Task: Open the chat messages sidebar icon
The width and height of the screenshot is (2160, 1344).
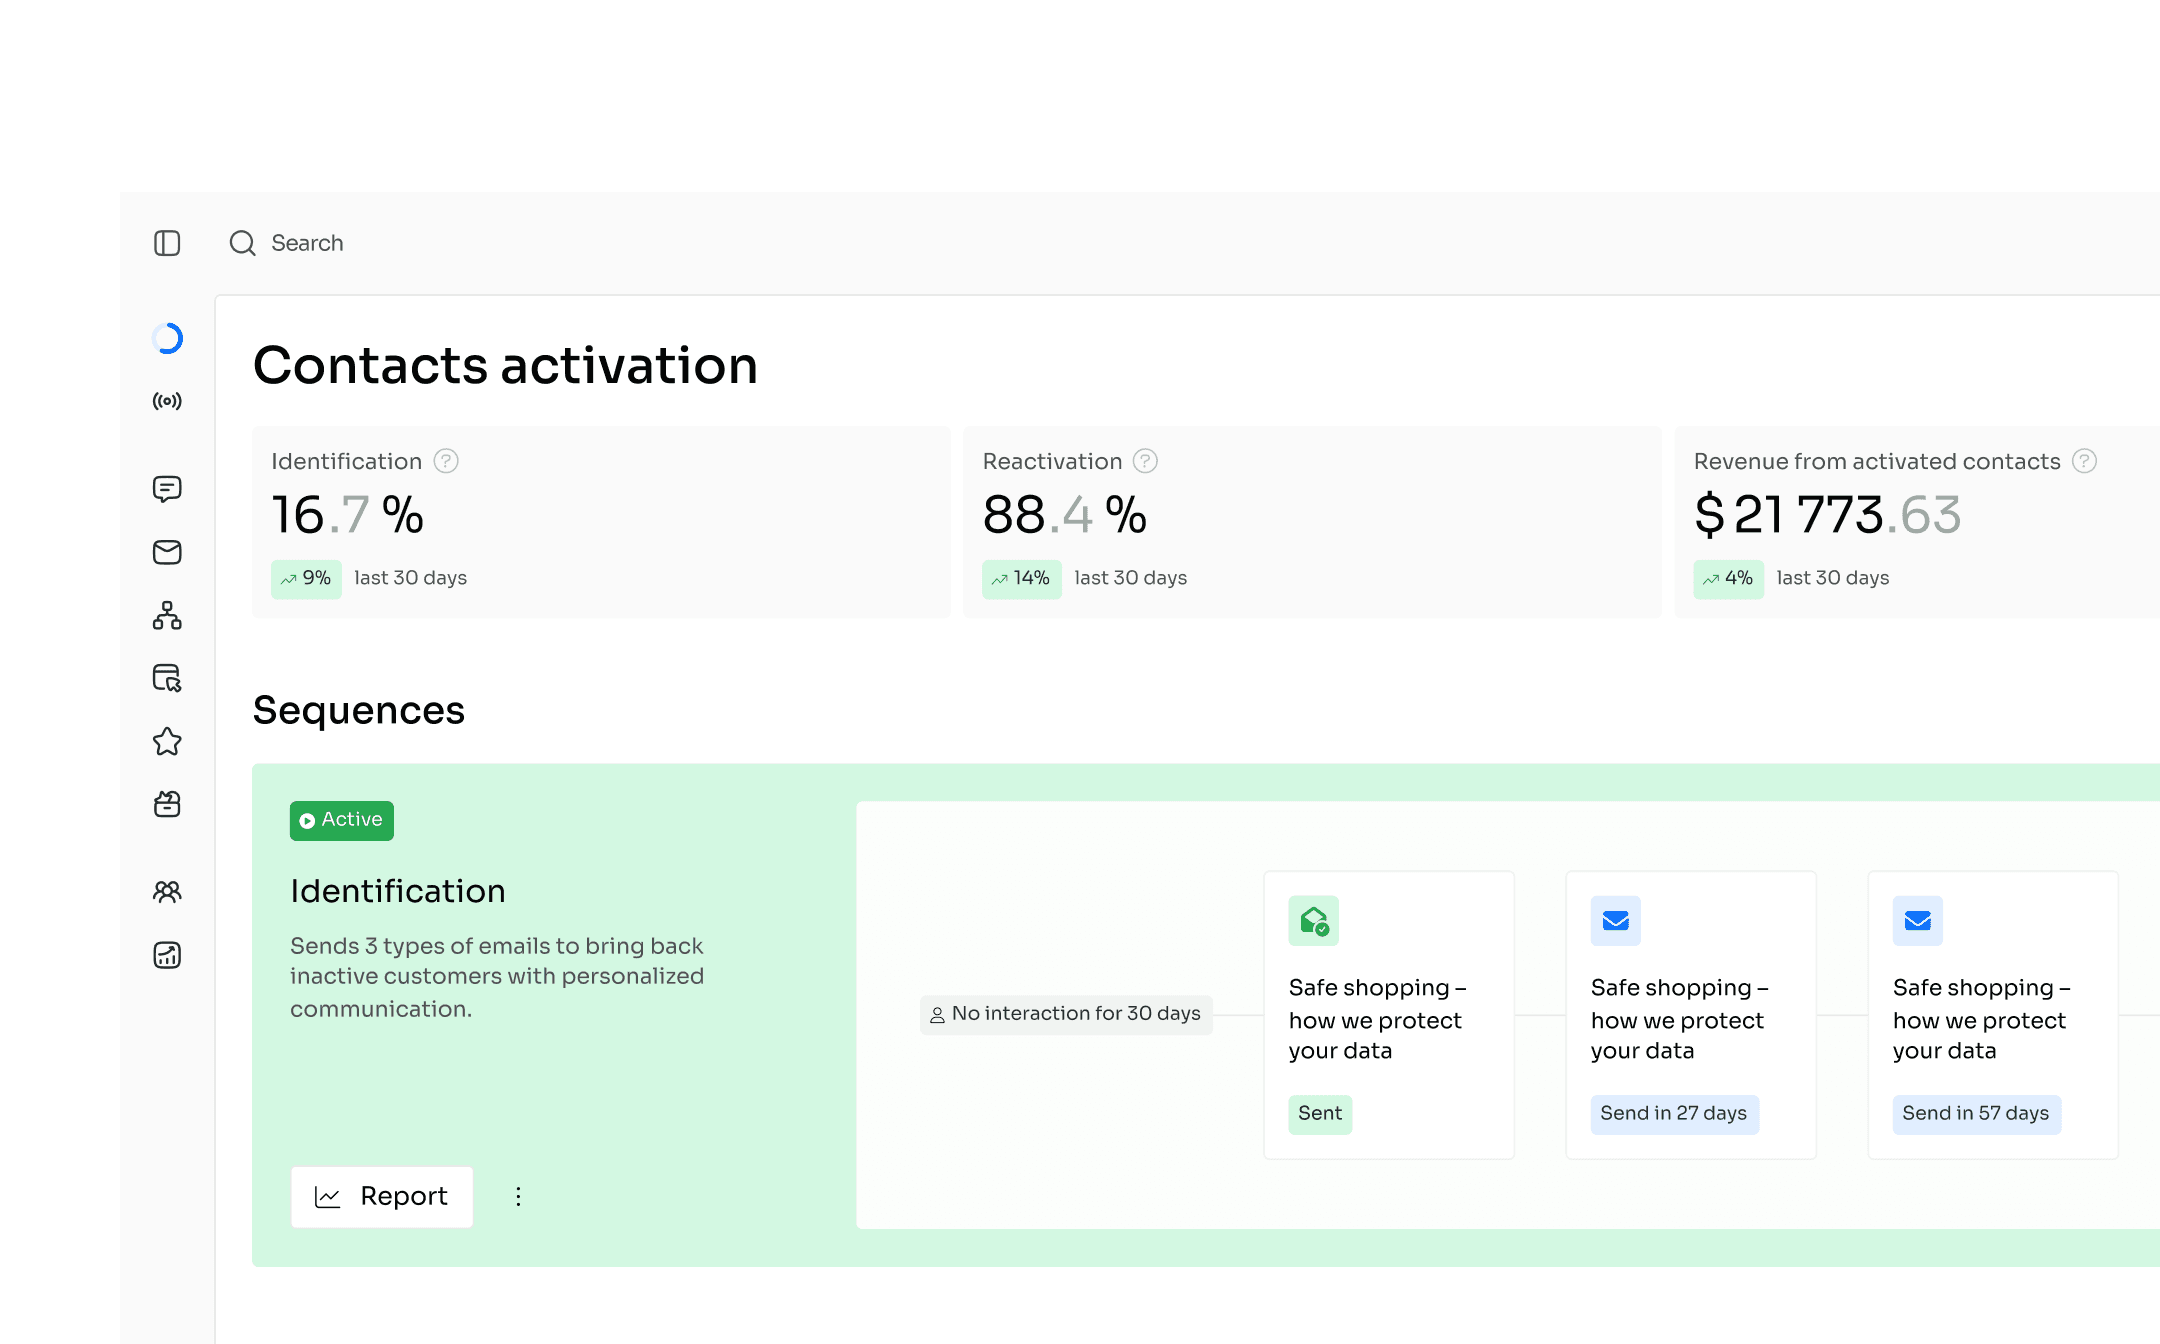Action: 167,489
